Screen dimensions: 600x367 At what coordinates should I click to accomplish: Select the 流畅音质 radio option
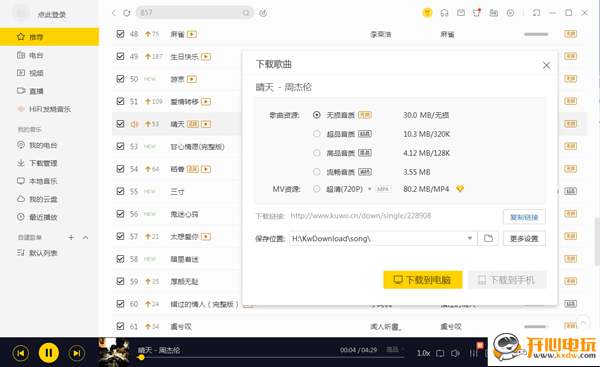tap(316, 172)
